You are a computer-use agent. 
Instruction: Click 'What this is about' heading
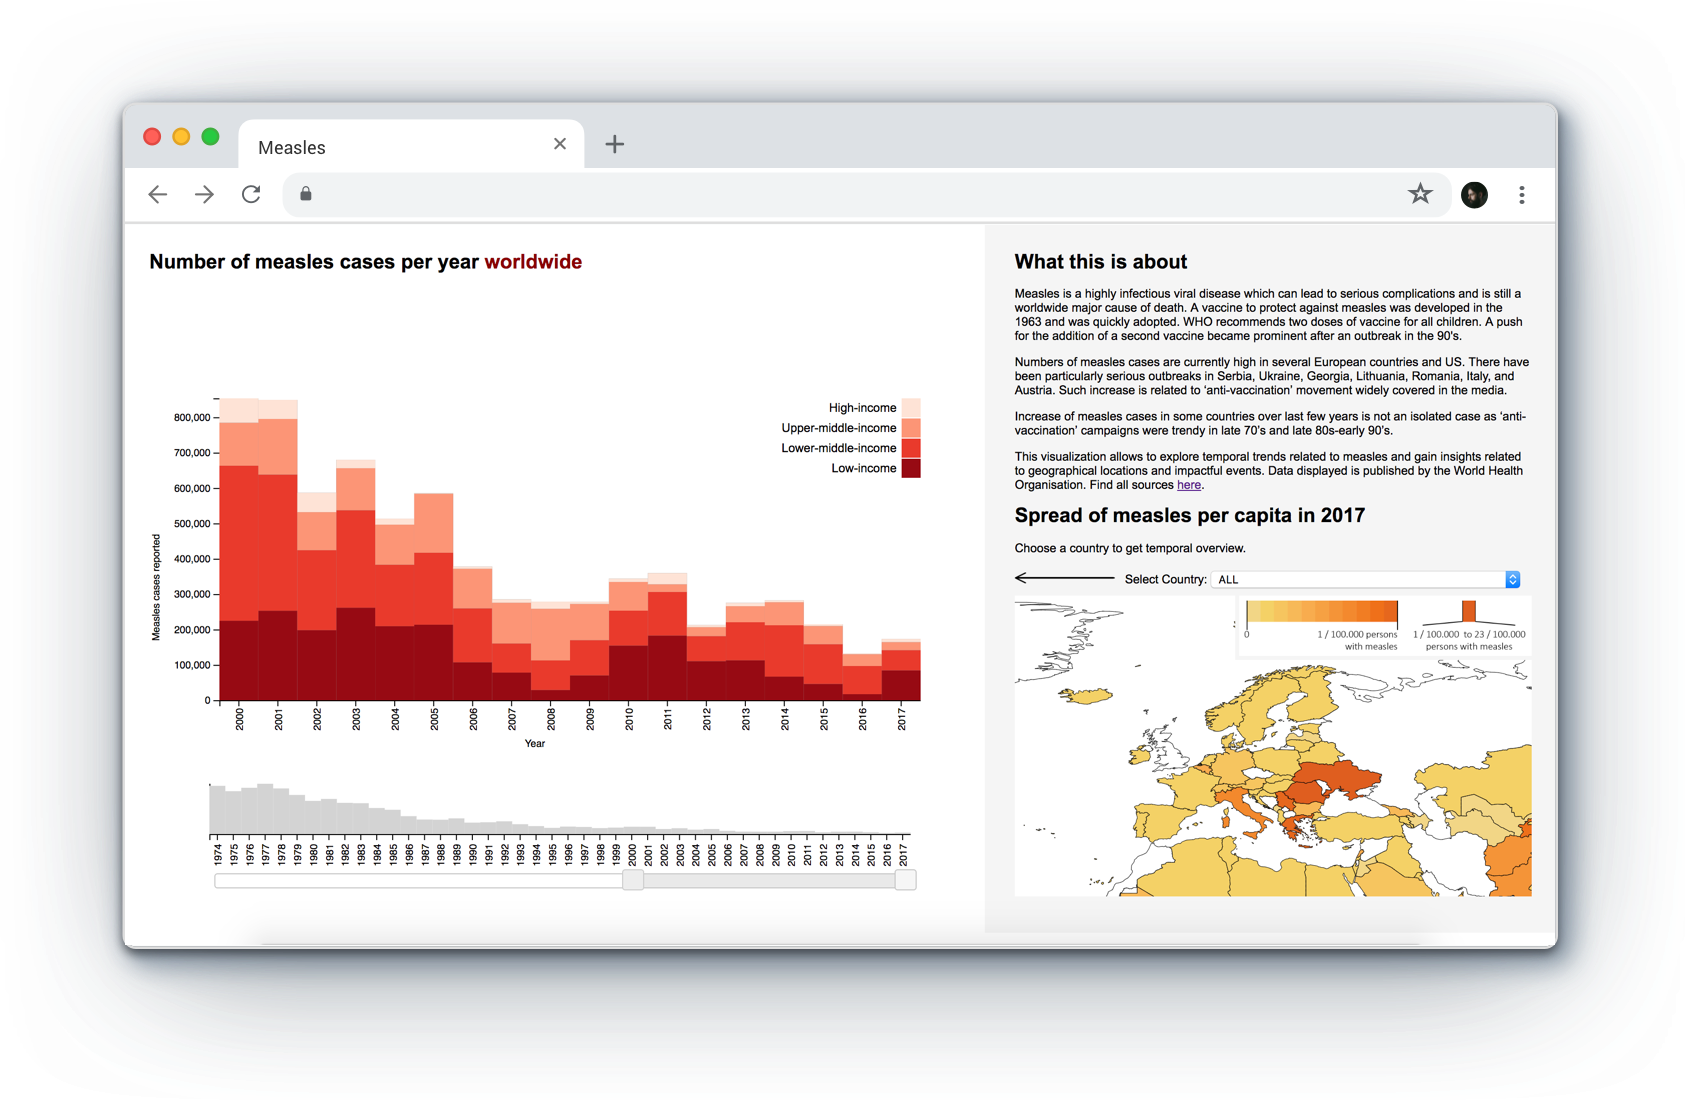coord(1100,262)
